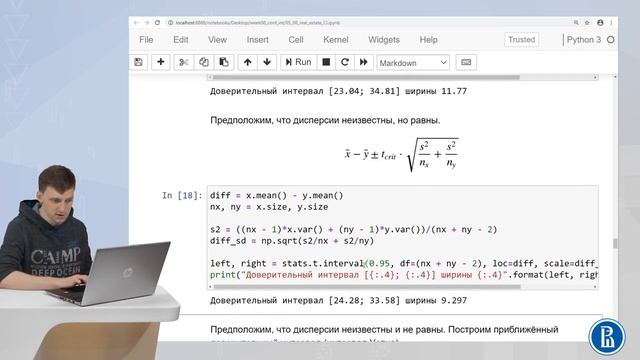The height and width of the screenshot is (360, 640).
Task: Click the Python 3 kernel indicator circle
Action: tap(611, 40)
